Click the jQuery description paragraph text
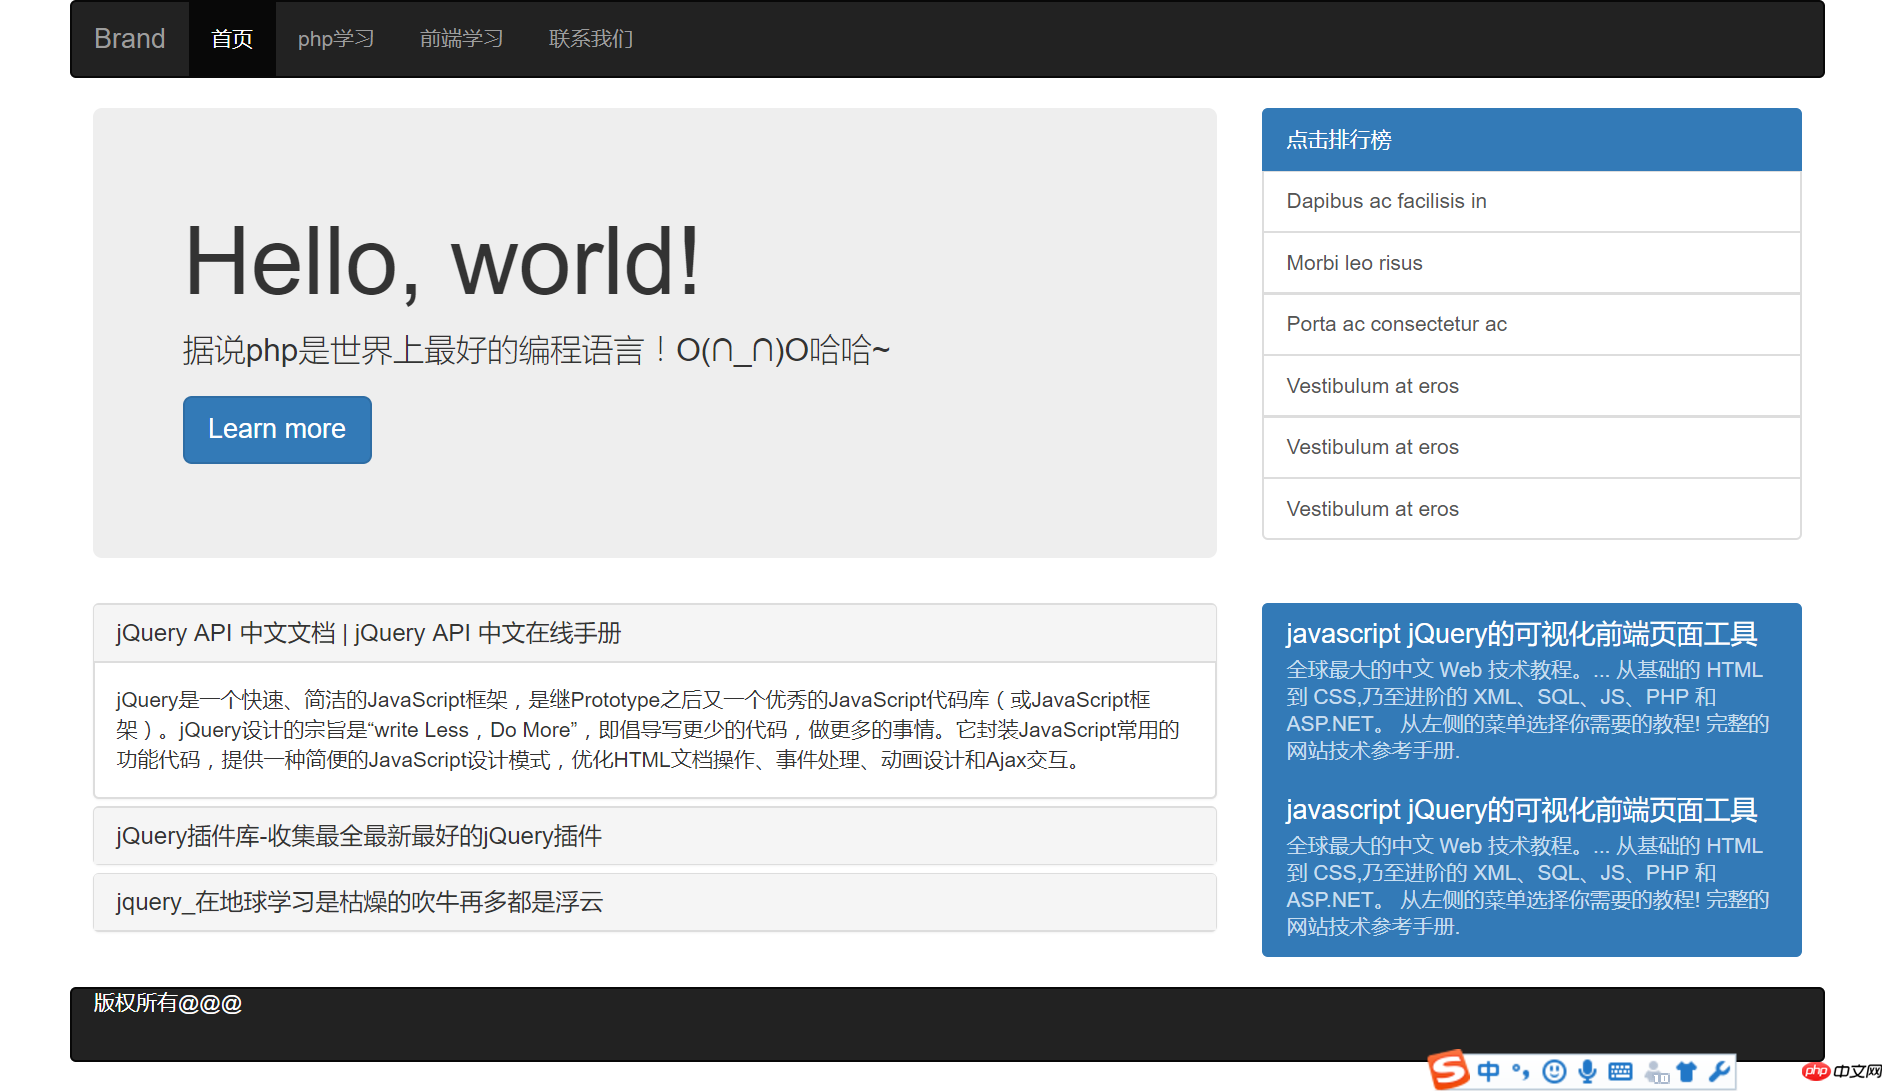 click(648, 730)
